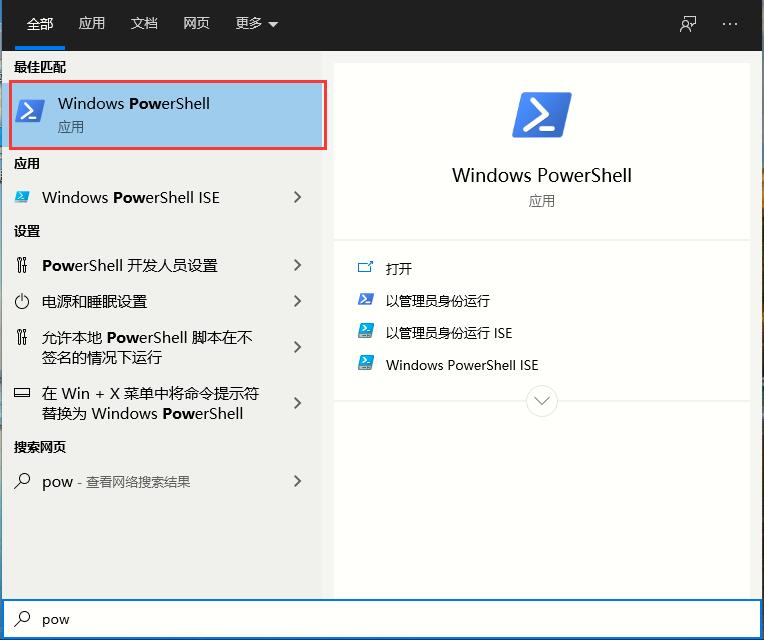Select the 网页 tab
764x640 pixels.
(196, 24)
